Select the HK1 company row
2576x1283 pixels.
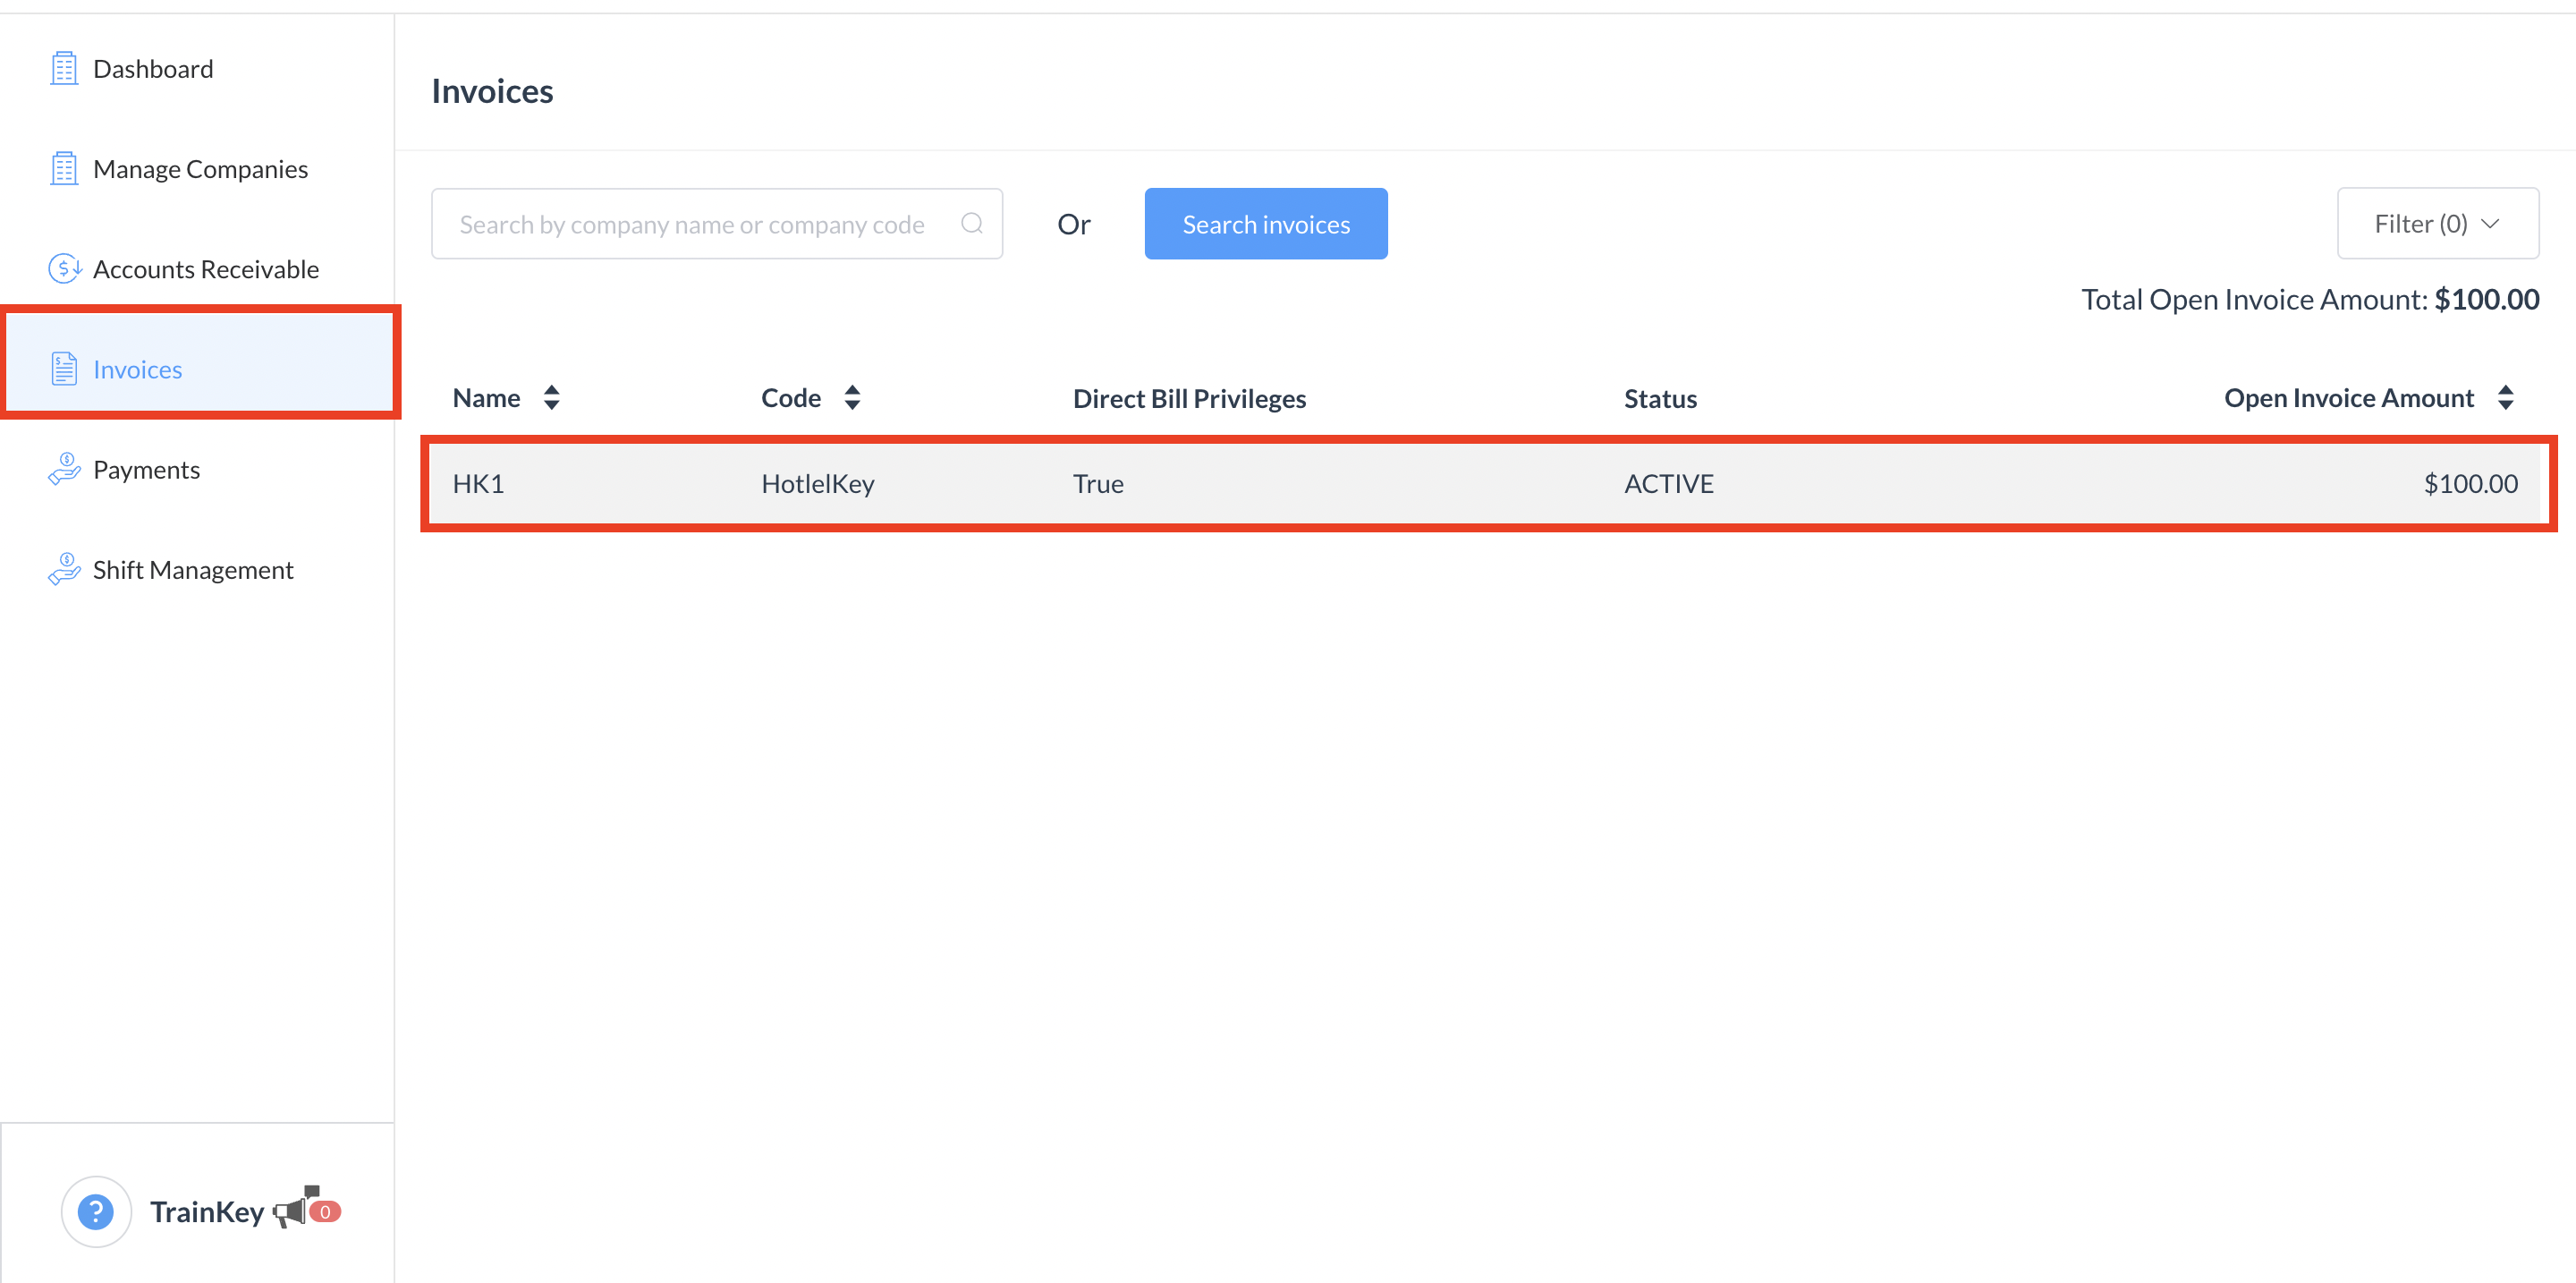click(x=1486, y=484)
